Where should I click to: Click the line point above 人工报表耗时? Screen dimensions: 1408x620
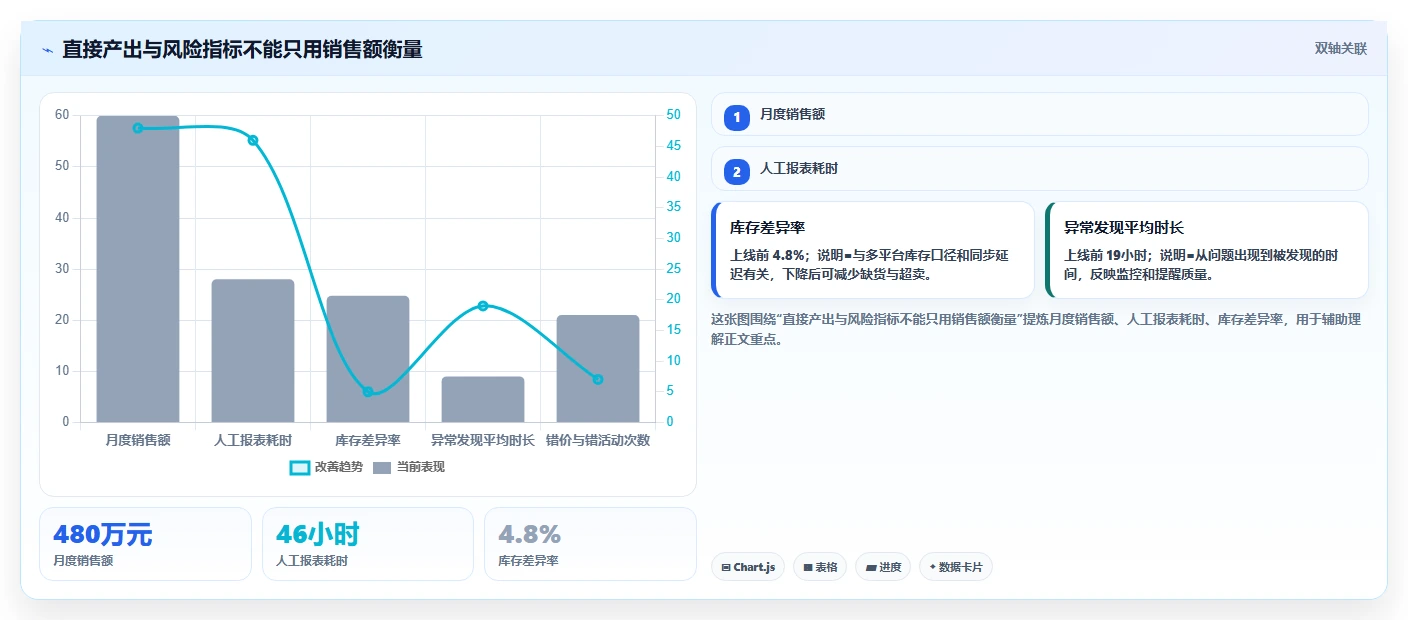point(253,140)
